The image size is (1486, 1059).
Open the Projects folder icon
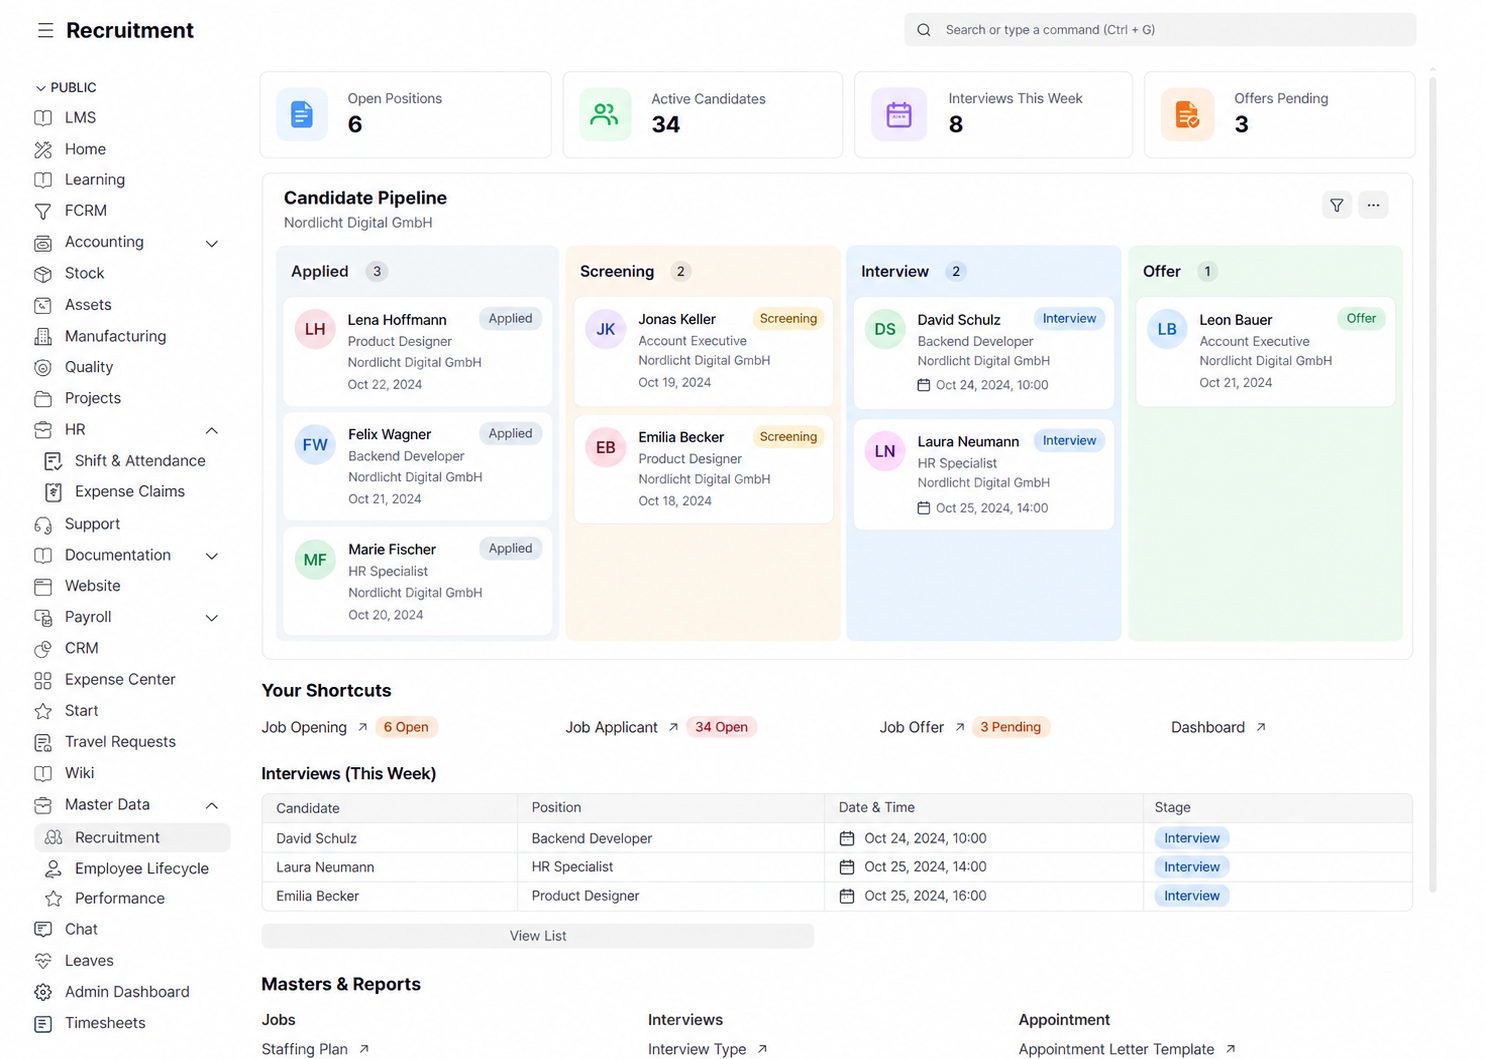coord(43,399)
